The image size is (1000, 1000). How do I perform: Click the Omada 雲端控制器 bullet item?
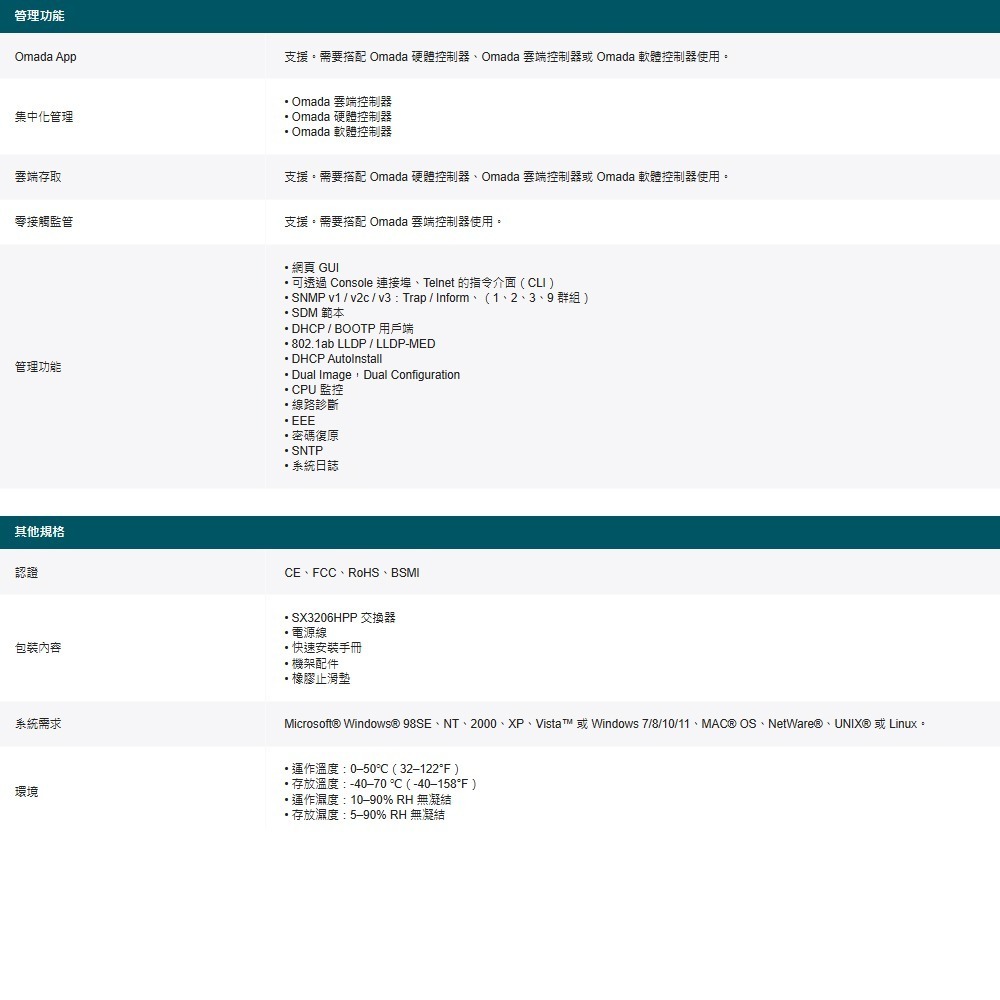pyautogui.click(x=338, y=101)
